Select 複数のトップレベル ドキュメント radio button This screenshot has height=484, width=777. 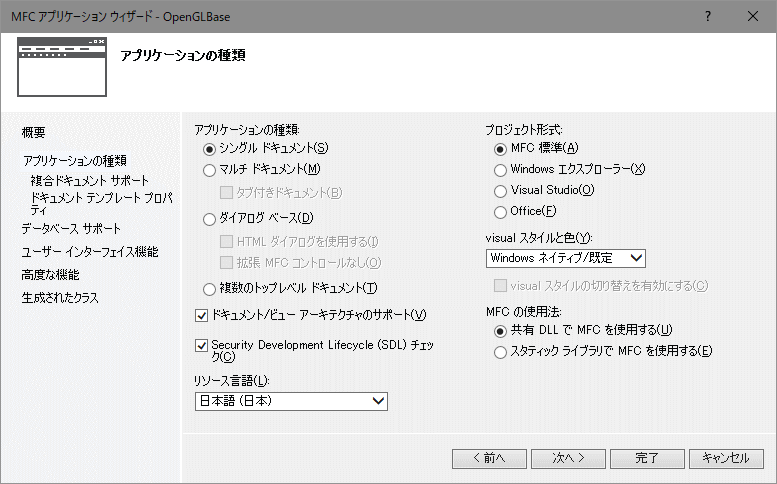209,289
